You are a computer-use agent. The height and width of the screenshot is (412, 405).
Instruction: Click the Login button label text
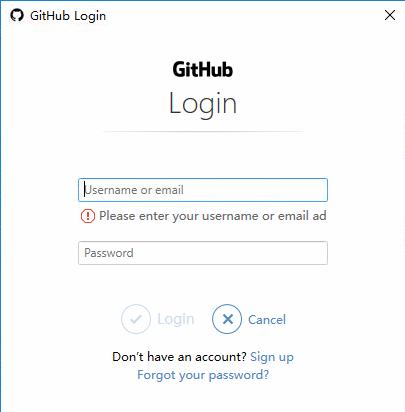pos(176,319)
